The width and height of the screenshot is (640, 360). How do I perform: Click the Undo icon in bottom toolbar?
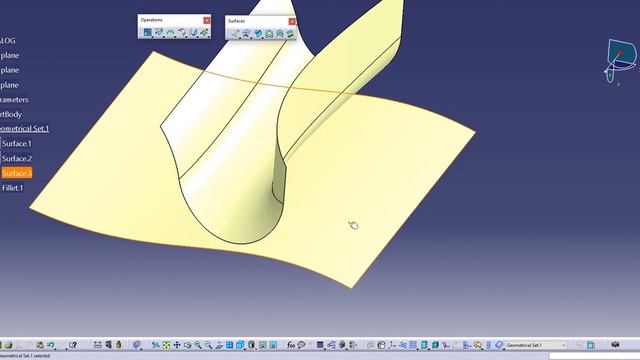click(x=51, y=345)
